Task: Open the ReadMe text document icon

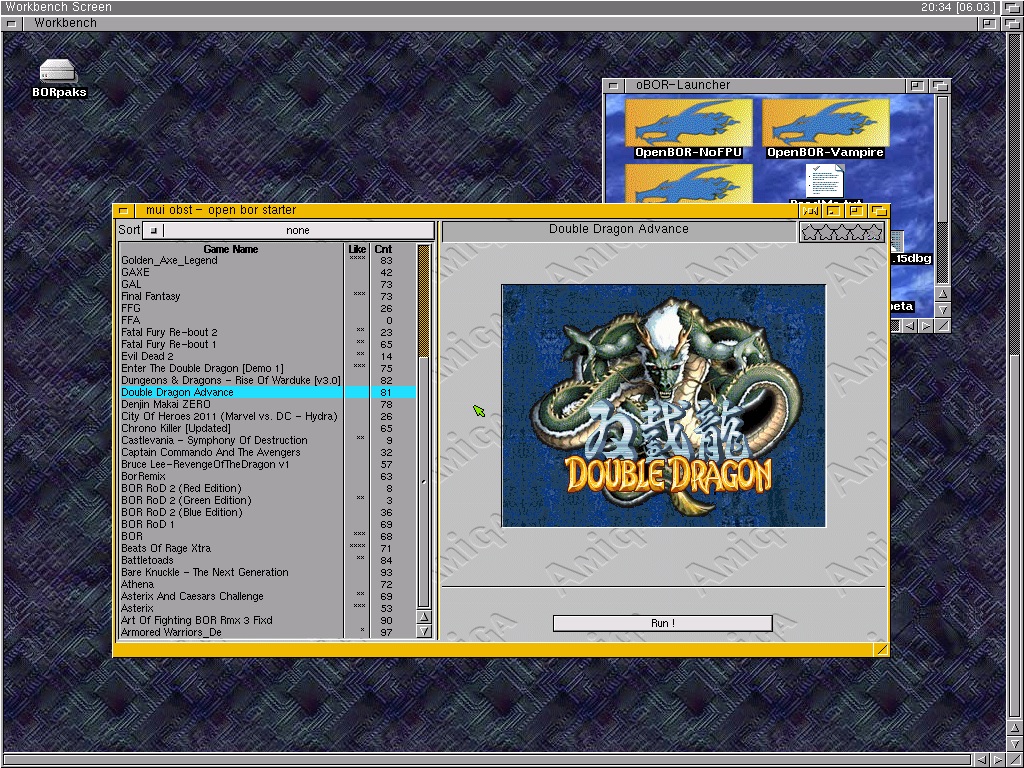Action: pos(825,183)
